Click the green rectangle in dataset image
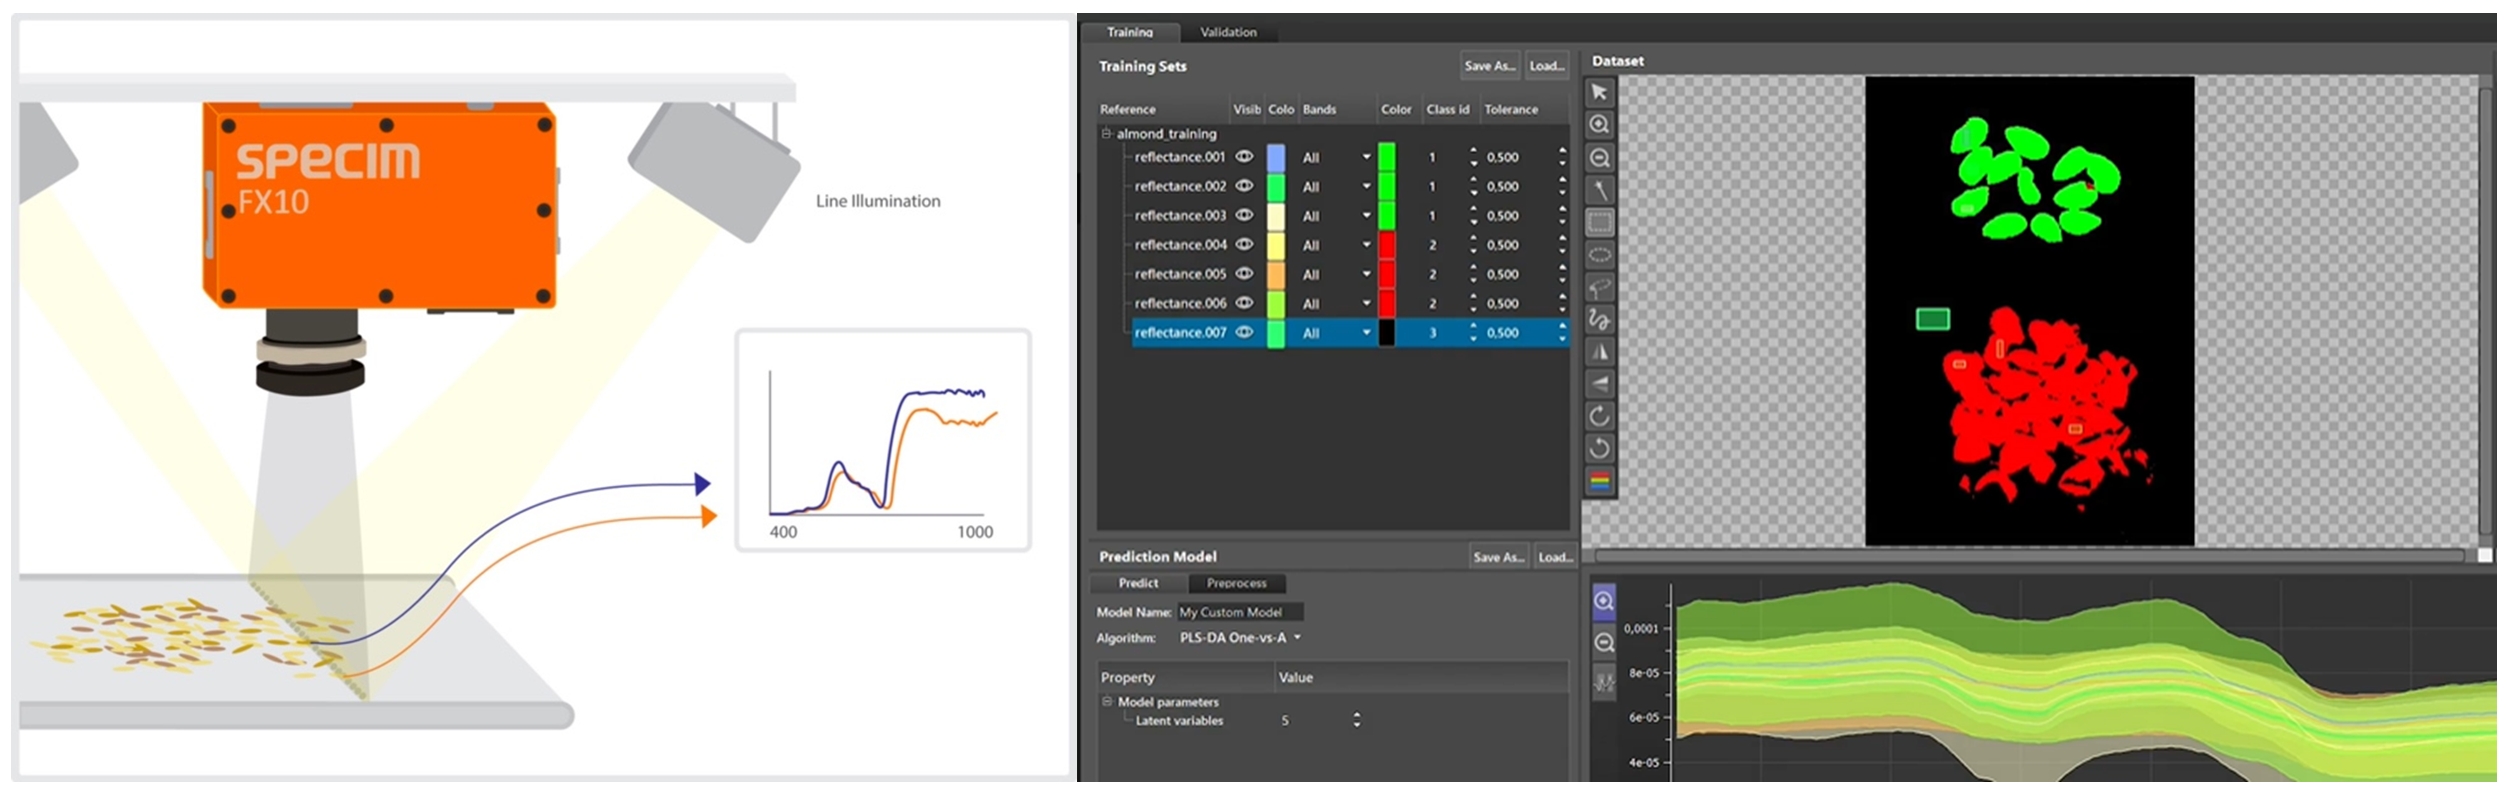 click(1933, 319)
